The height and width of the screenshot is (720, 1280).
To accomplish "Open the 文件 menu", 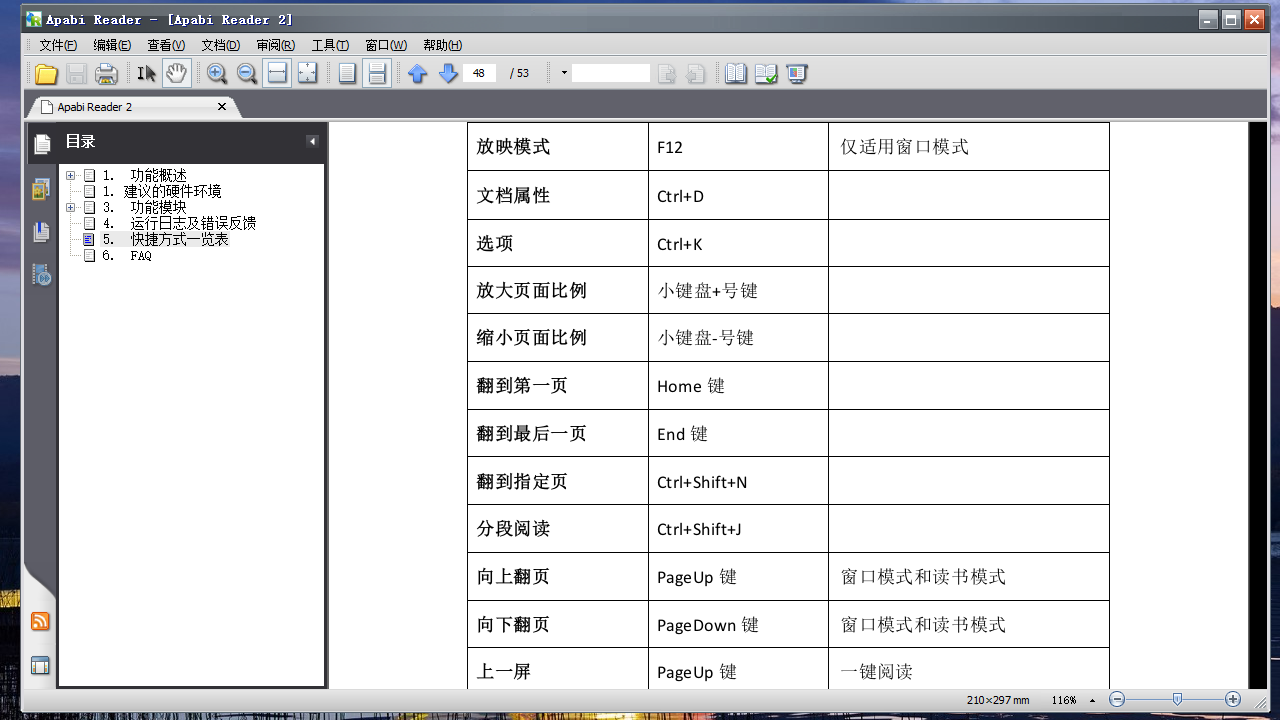I will click(x=57, y=45).
